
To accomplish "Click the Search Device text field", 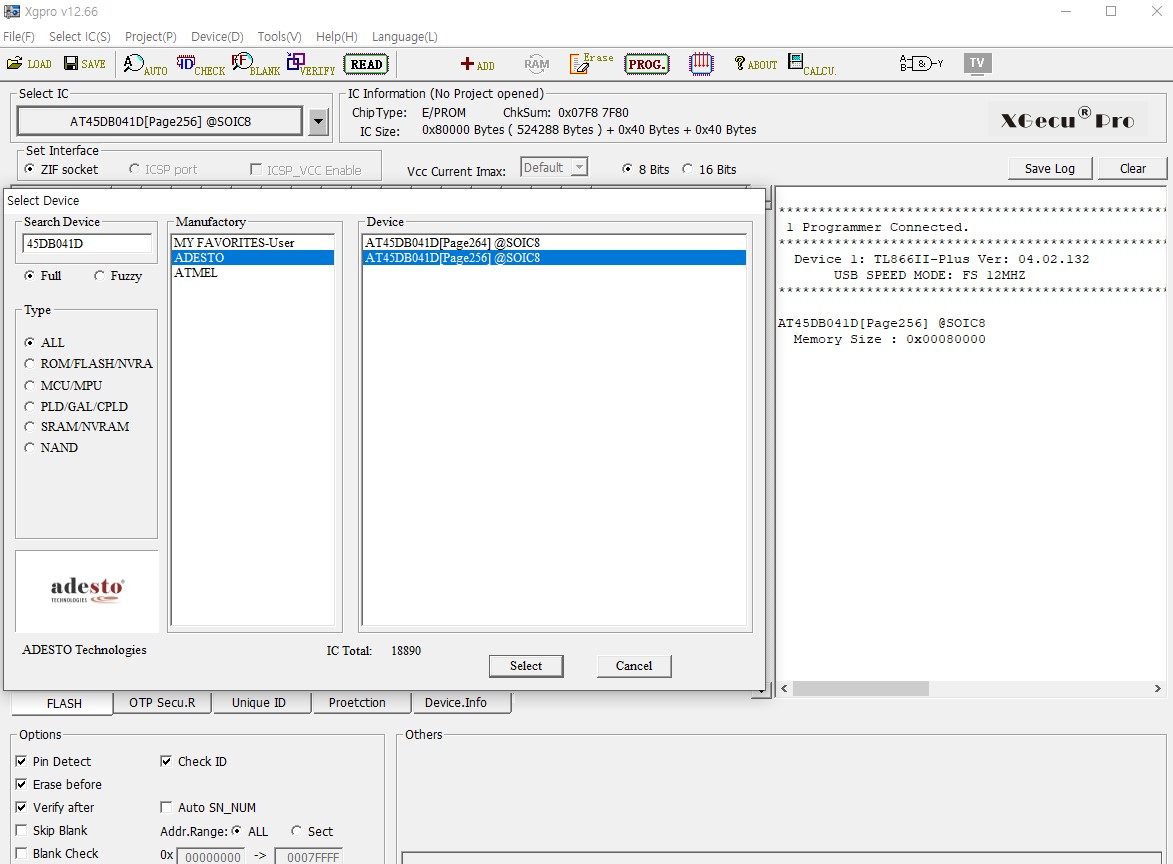I will tap(87, 243).
